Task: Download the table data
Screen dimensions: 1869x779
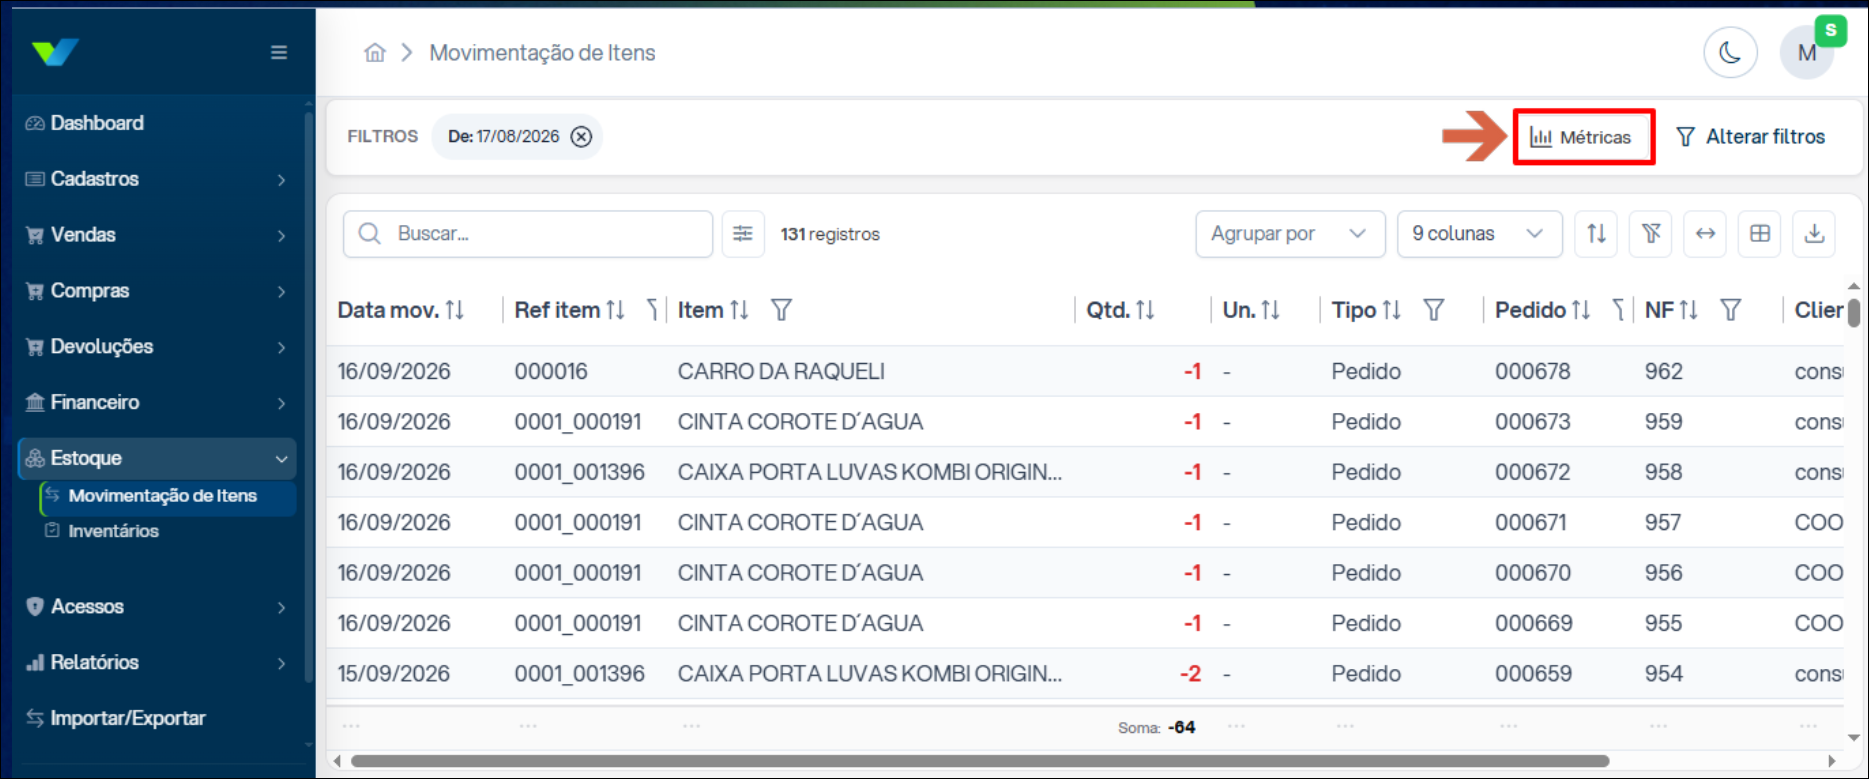Action: point(1814,234)
